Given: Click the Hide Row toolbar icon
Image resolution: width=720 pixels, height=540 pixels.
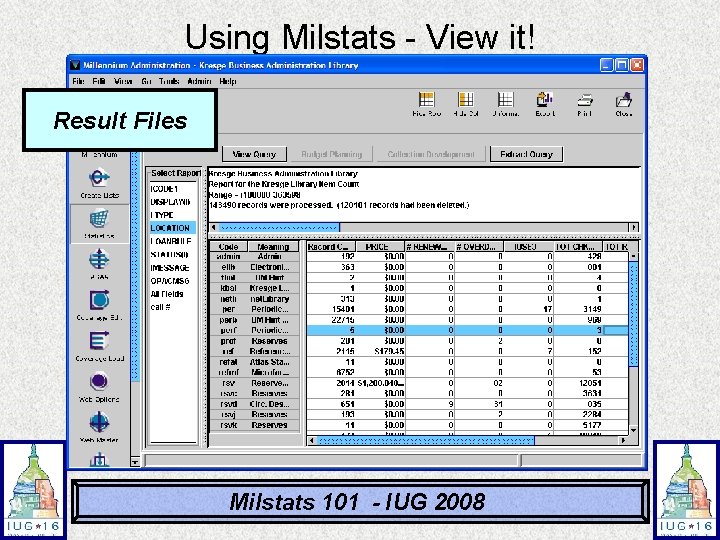Looking at the screenshot, I should point(426,104).
